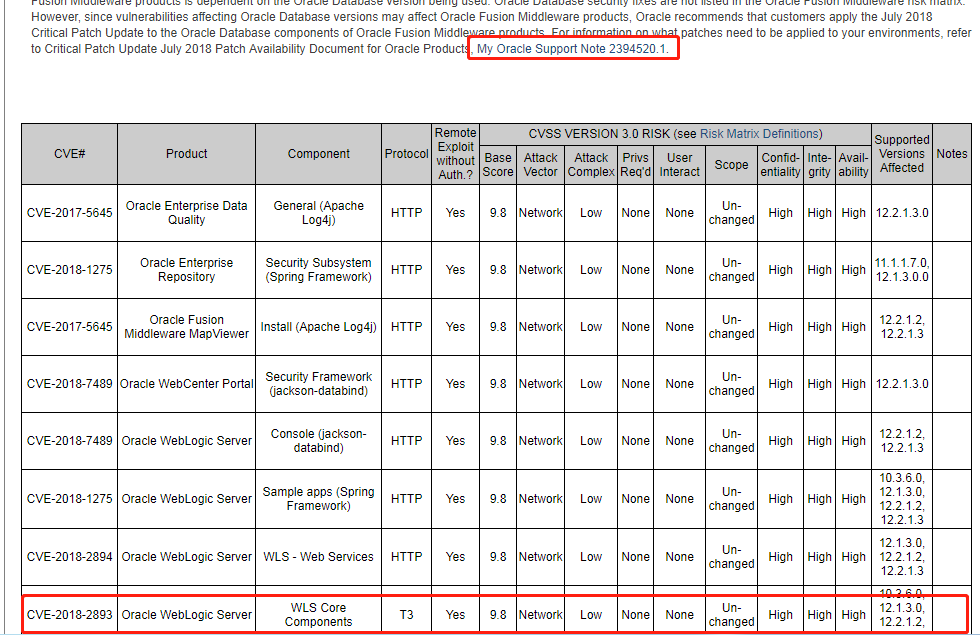980x635 pixels.
Task: Click the Component column header
Action: pos(318,154)
